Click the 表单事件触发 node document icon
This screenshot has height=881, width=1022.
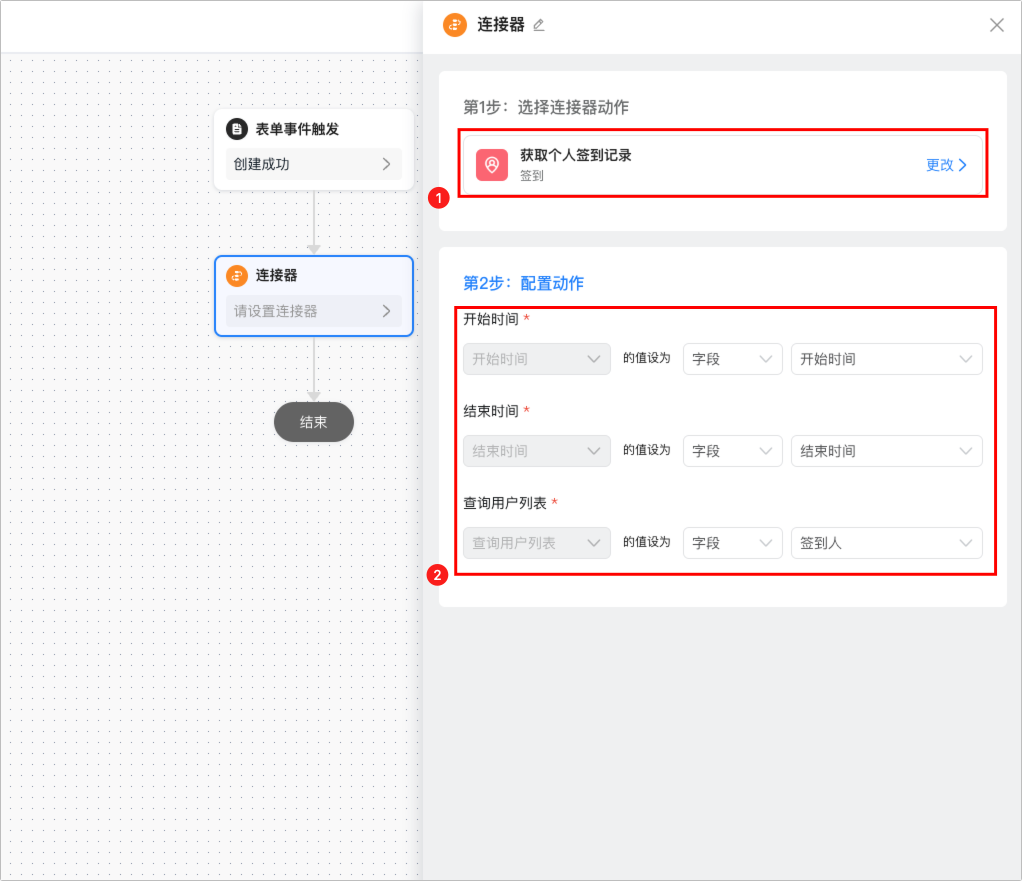[237, 129]
